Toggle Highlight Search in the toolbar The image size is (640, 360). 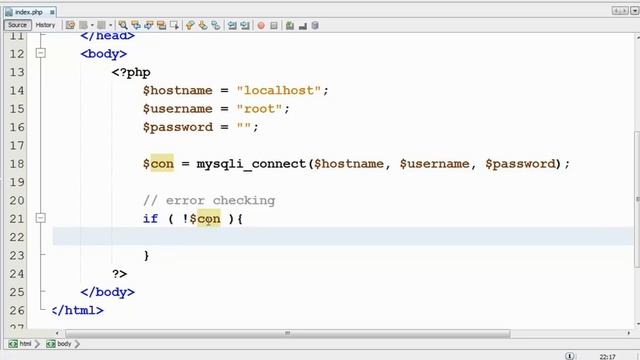162,25
